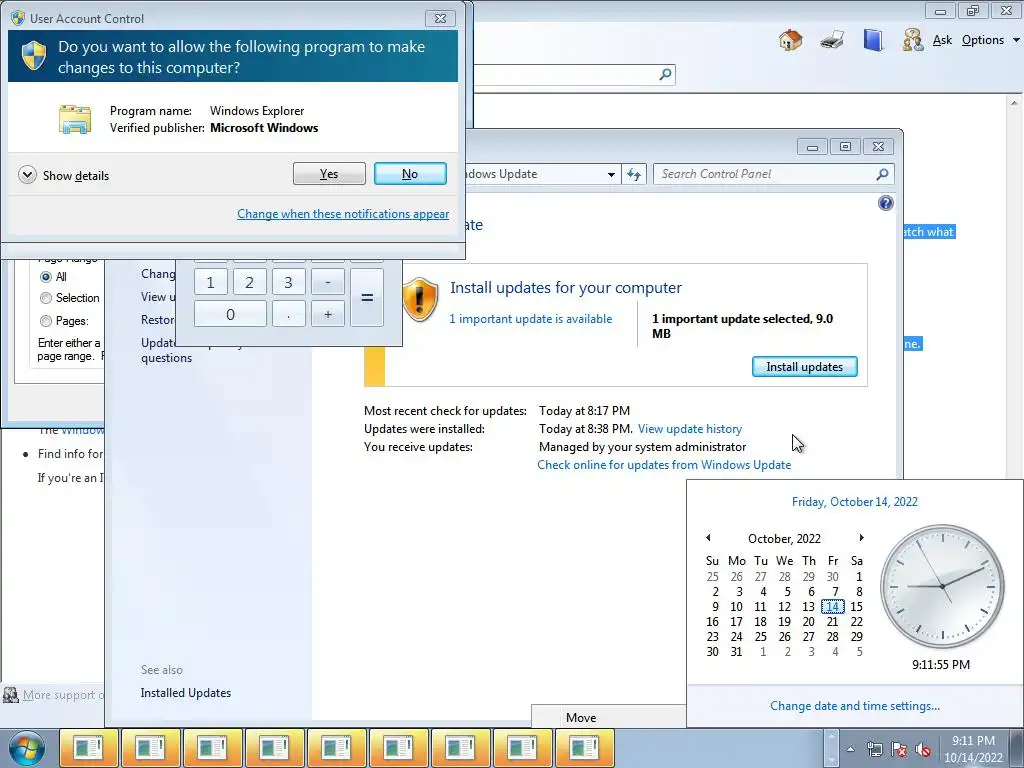
Task: Click the Windows Update warning shield icon
Action: coord(419,299)
